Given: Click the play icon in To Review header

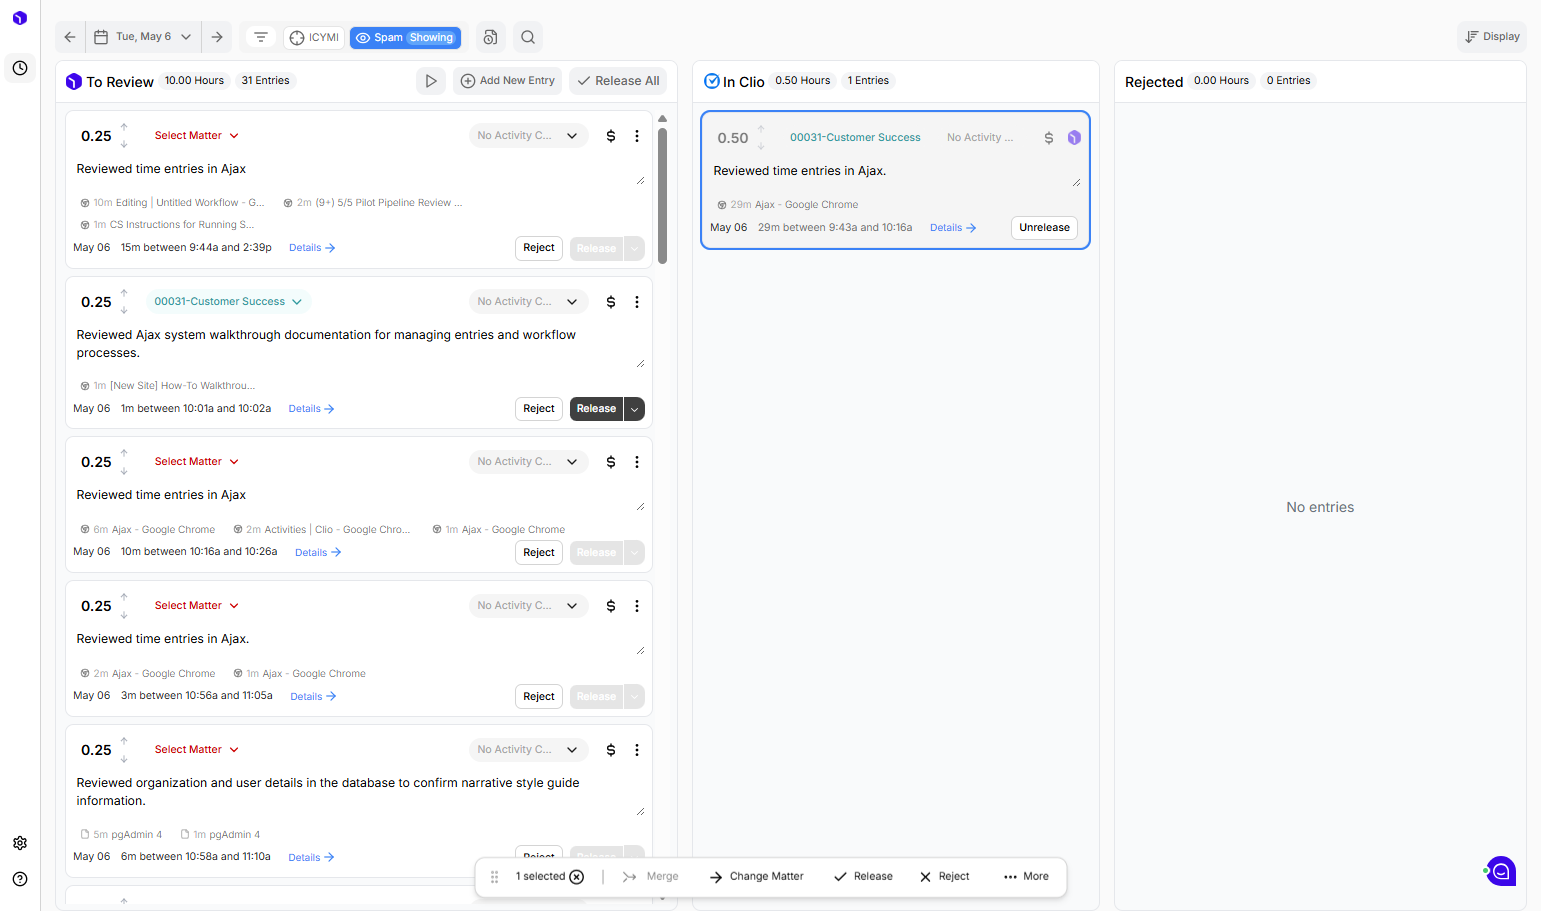Looking at the screenshot, I should pos(431,81).
